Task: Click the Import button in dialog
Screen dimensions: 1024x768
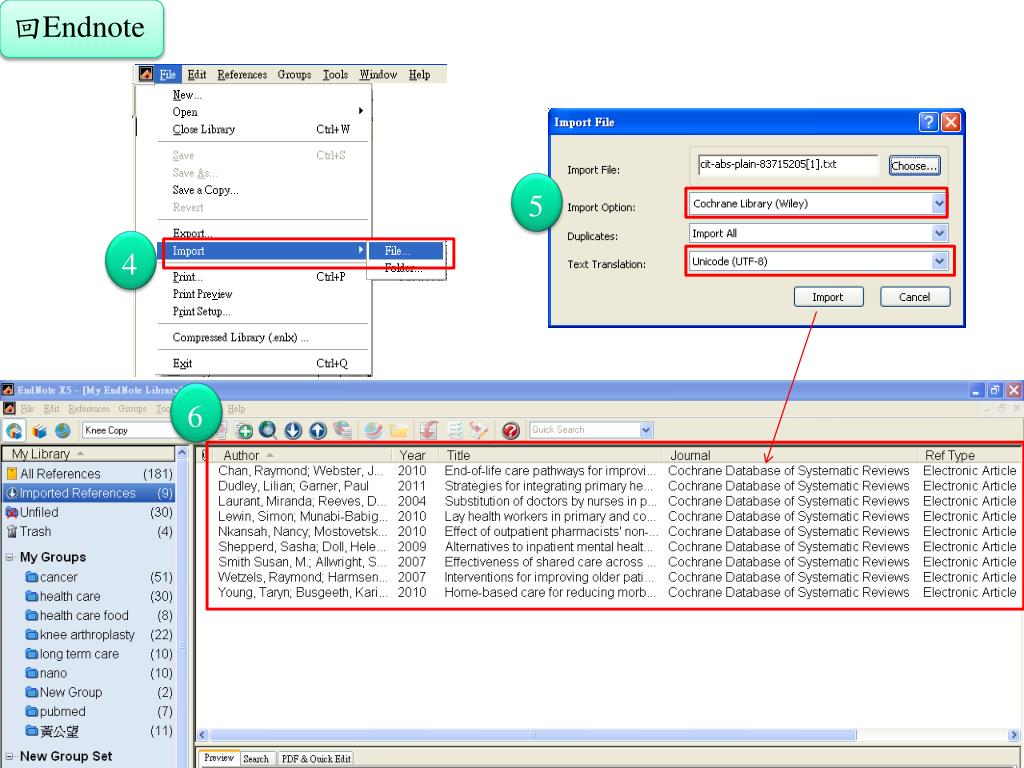Action: coord(828,297)
